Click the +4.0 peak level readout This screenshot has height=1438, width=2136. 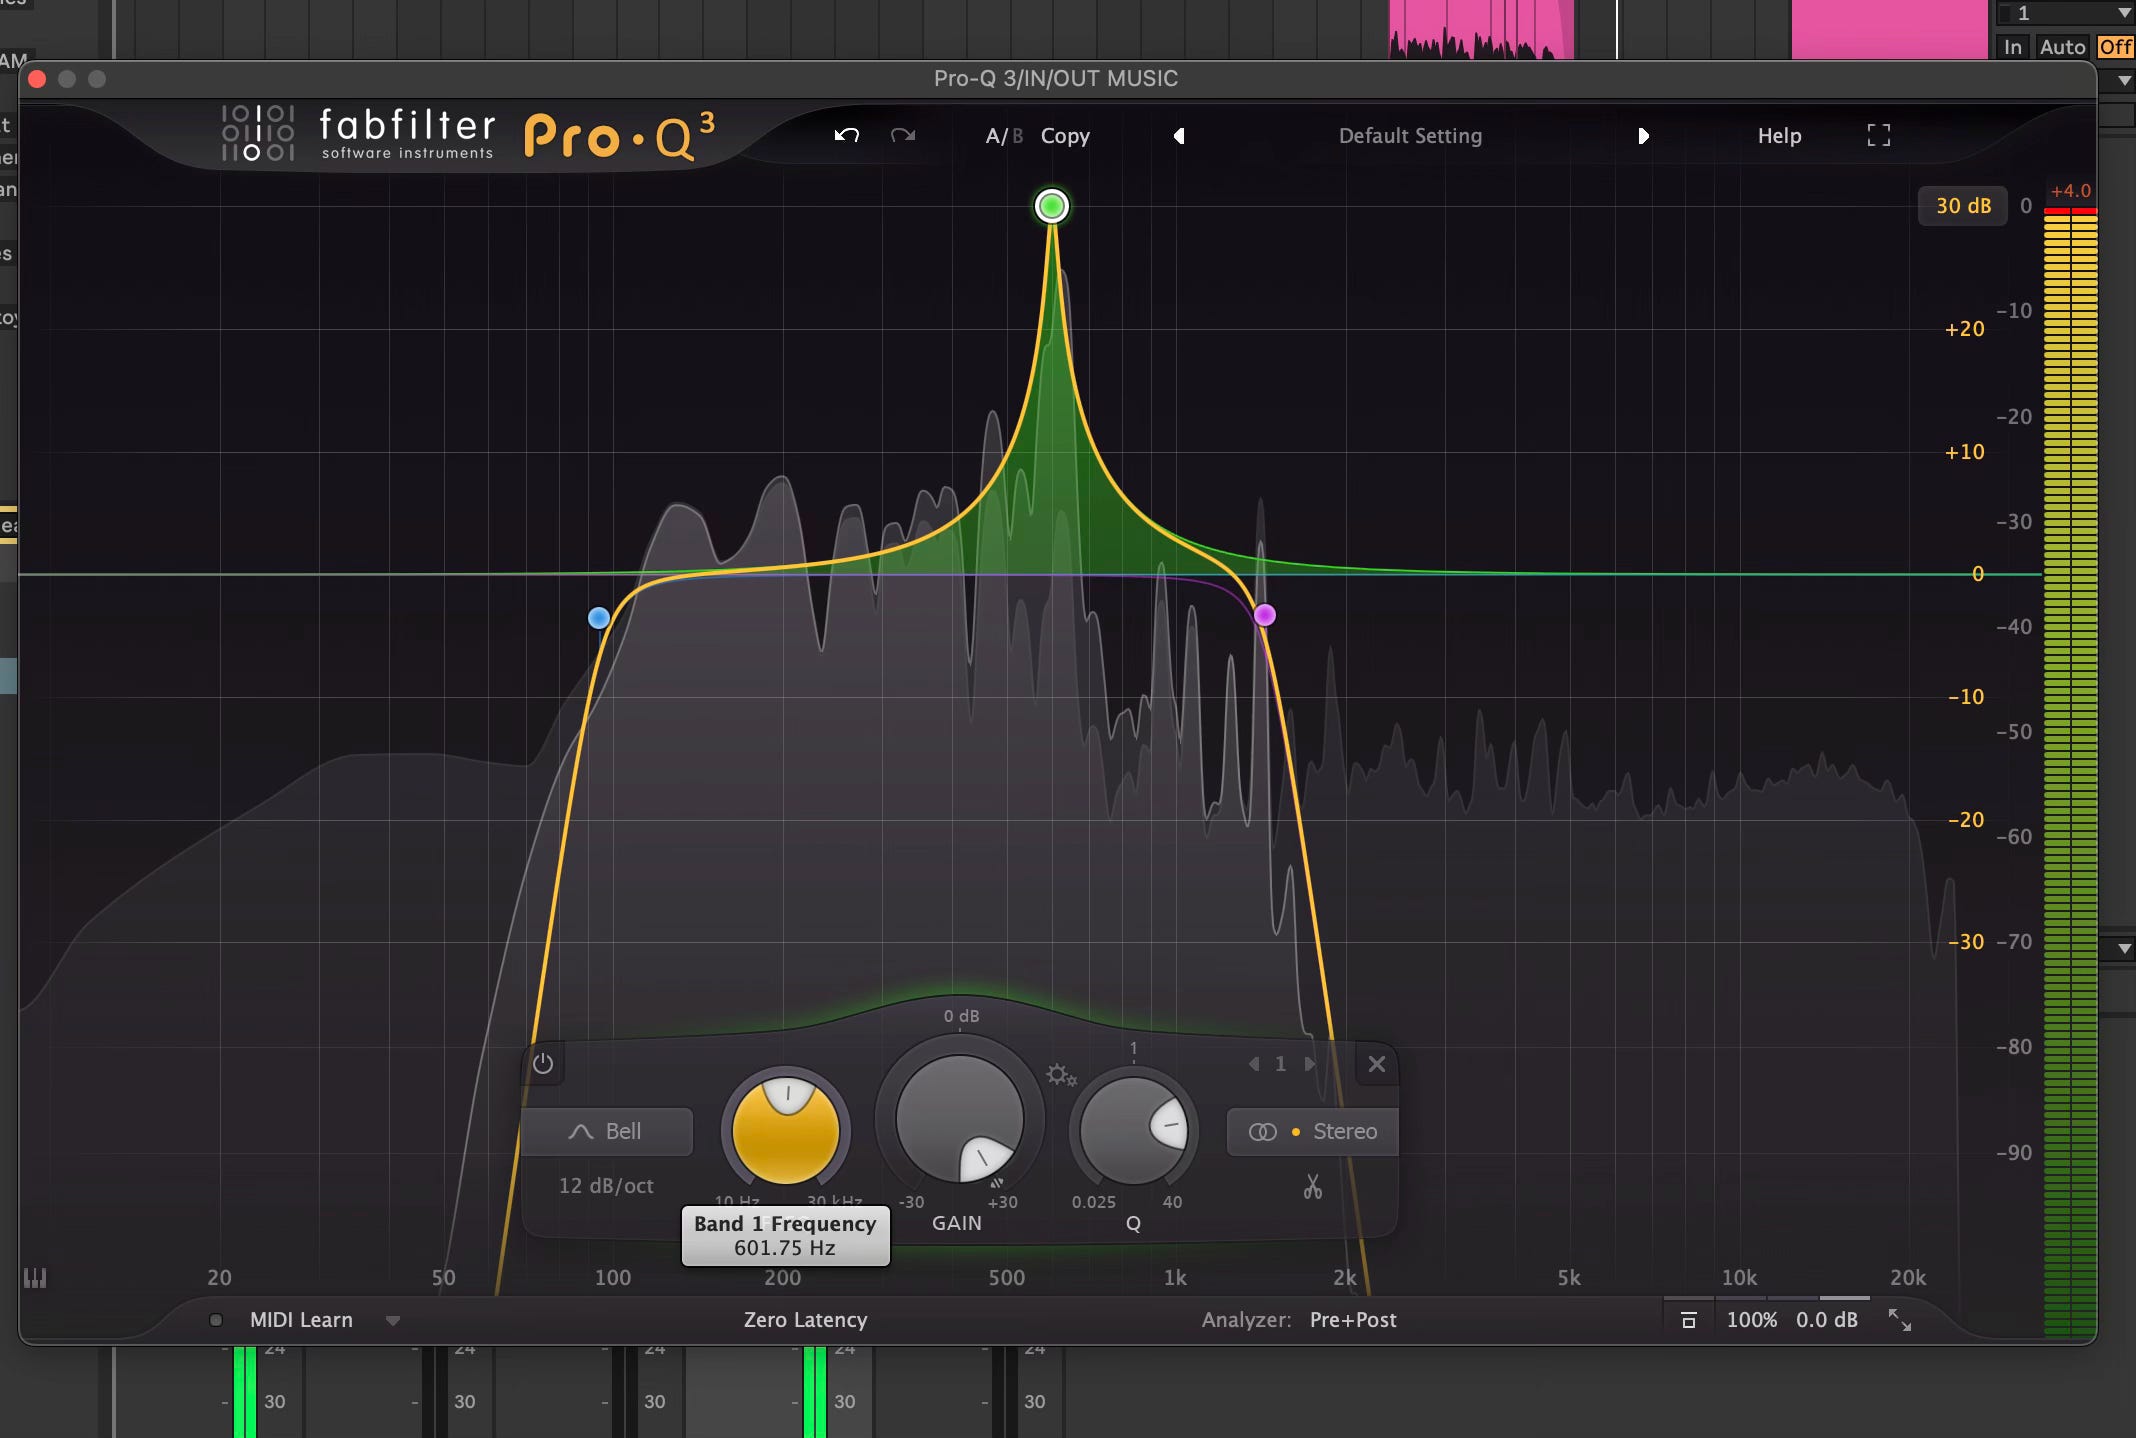point(2070,191)
